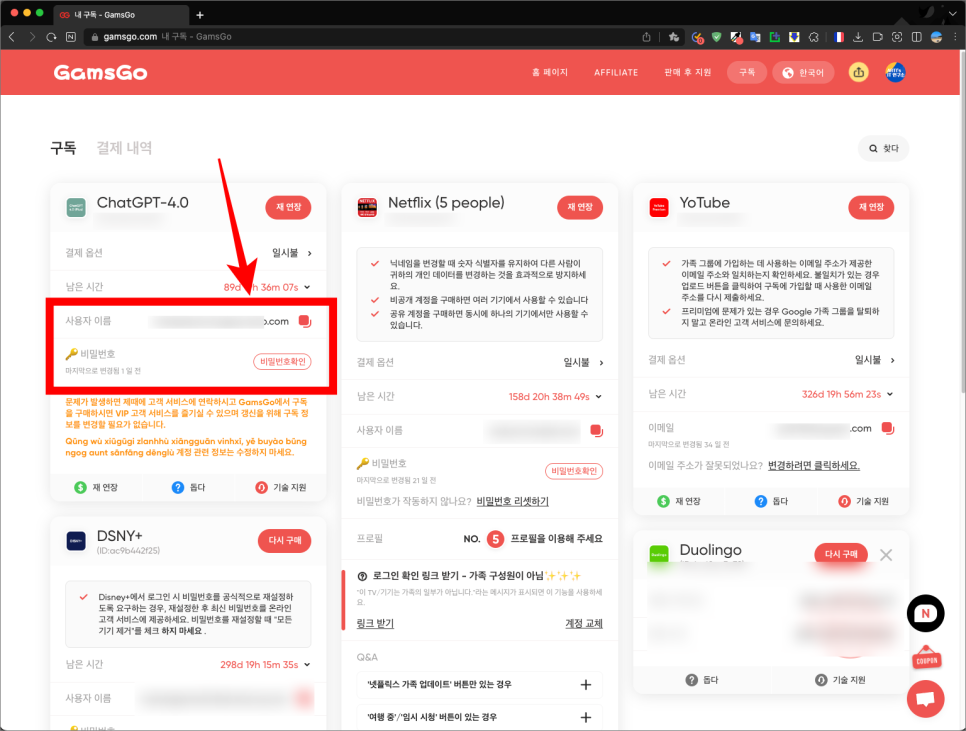
Task: Click the 비밀번호 리셋하기 link
Action: click(x=513, y=501)
